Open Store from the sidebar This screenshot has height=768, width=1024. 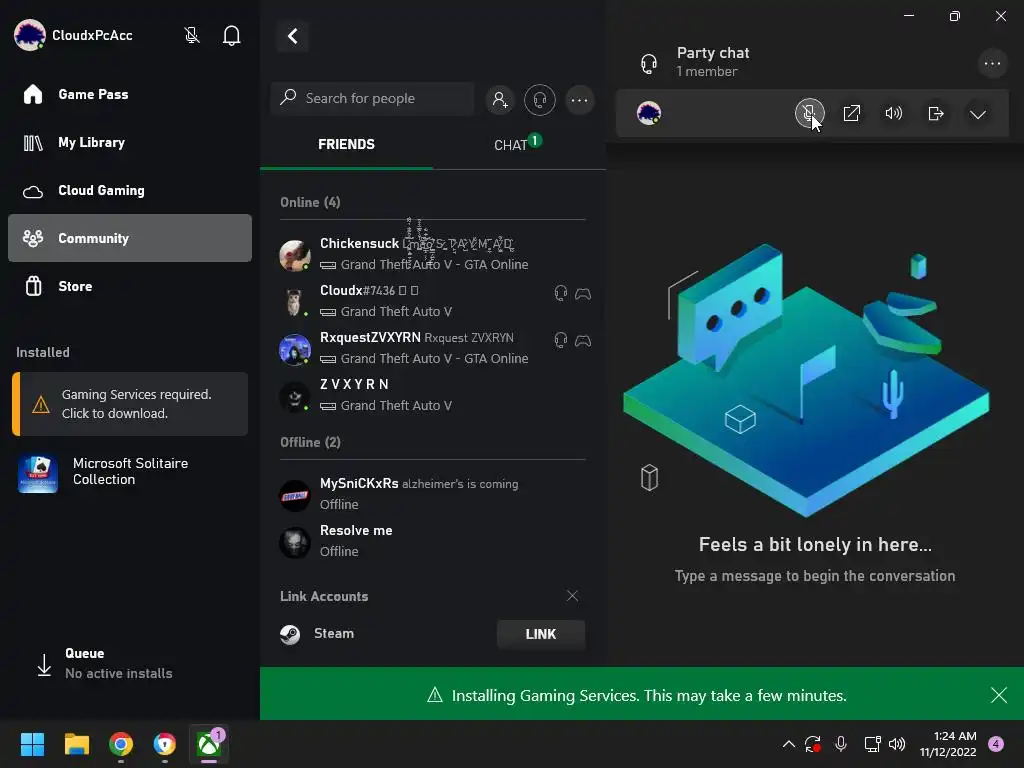click(130, 286)
